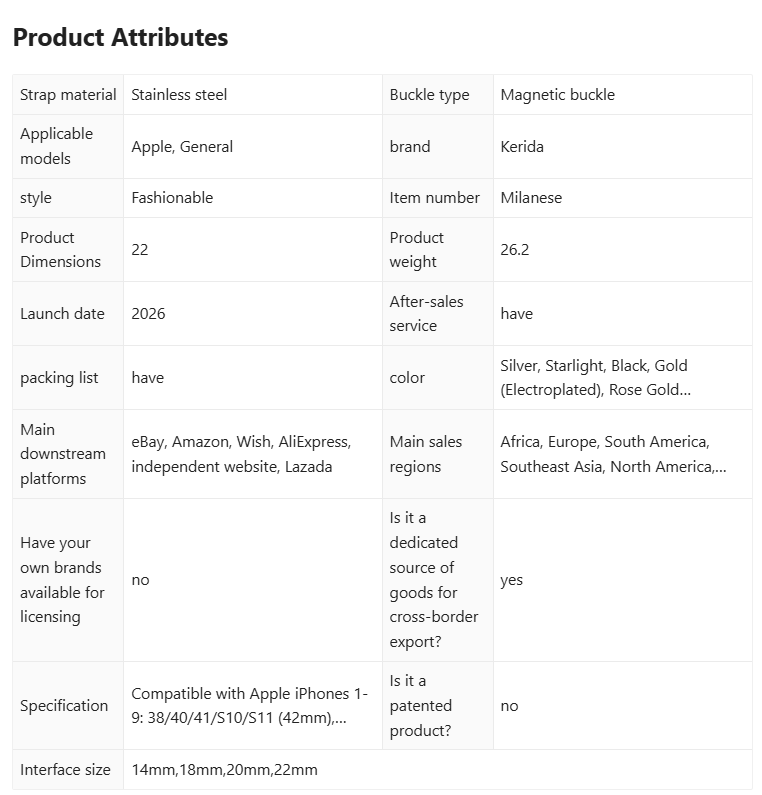Select the cross-border export 'yes' value
Viewport: 762px width, 795px height.
511,580
